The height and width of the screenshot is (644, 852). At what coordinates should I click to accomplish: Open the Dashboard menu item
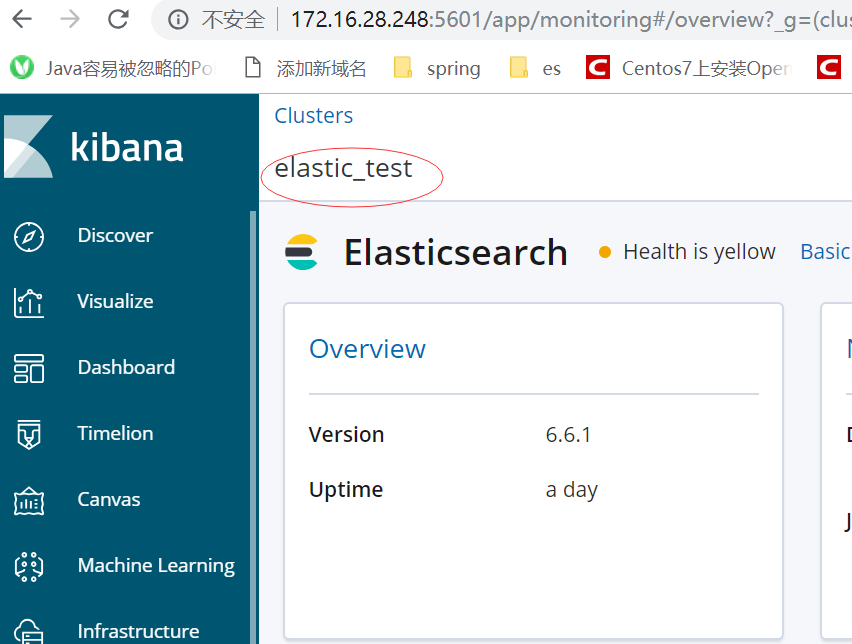[126, 367]
